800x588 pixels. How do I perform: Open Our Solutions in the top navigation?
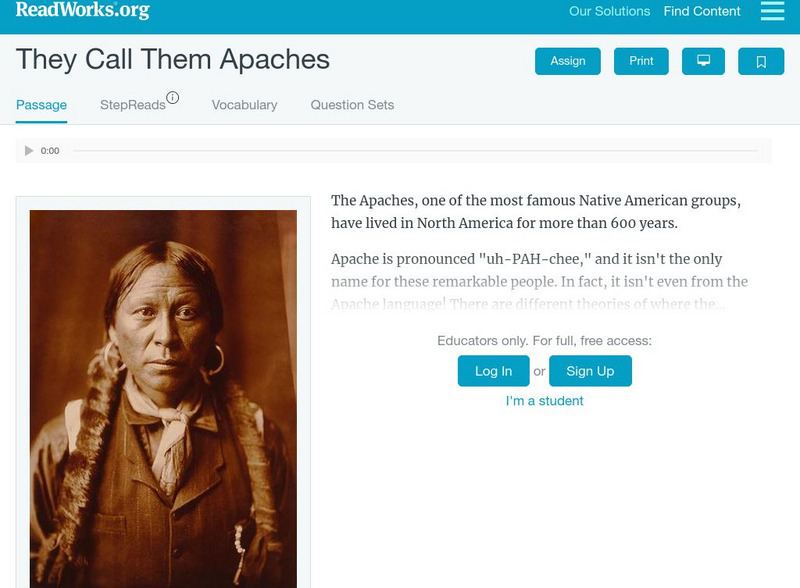[608, 11]
